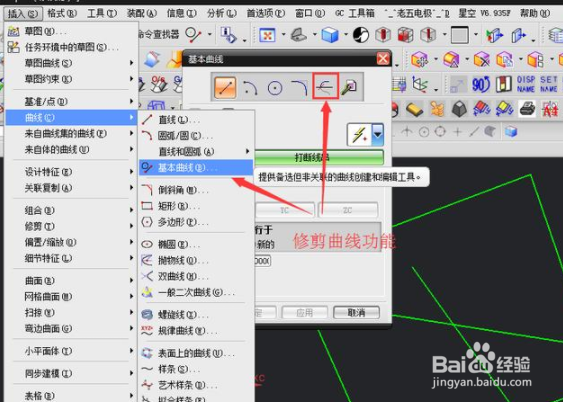Image resolution: width=563 pixels, height=402 pixels.
Task: Select the Line tool in 基本曲线 dialog
Action: 225,87
